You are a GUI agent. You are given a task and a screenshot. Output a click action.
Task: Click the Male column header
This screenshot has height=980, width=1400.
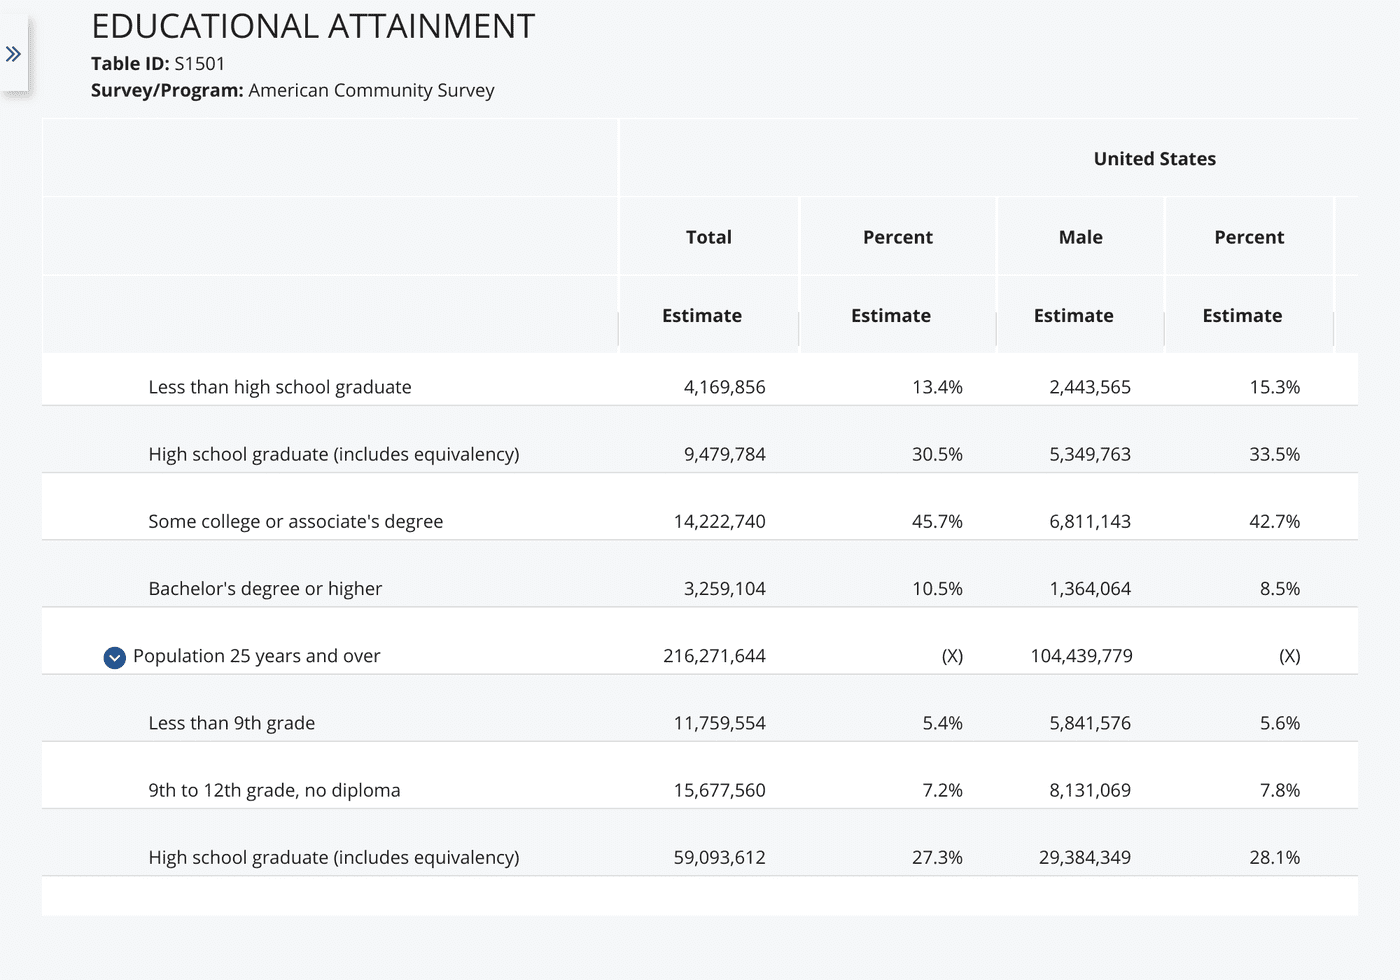point(1080,237)
